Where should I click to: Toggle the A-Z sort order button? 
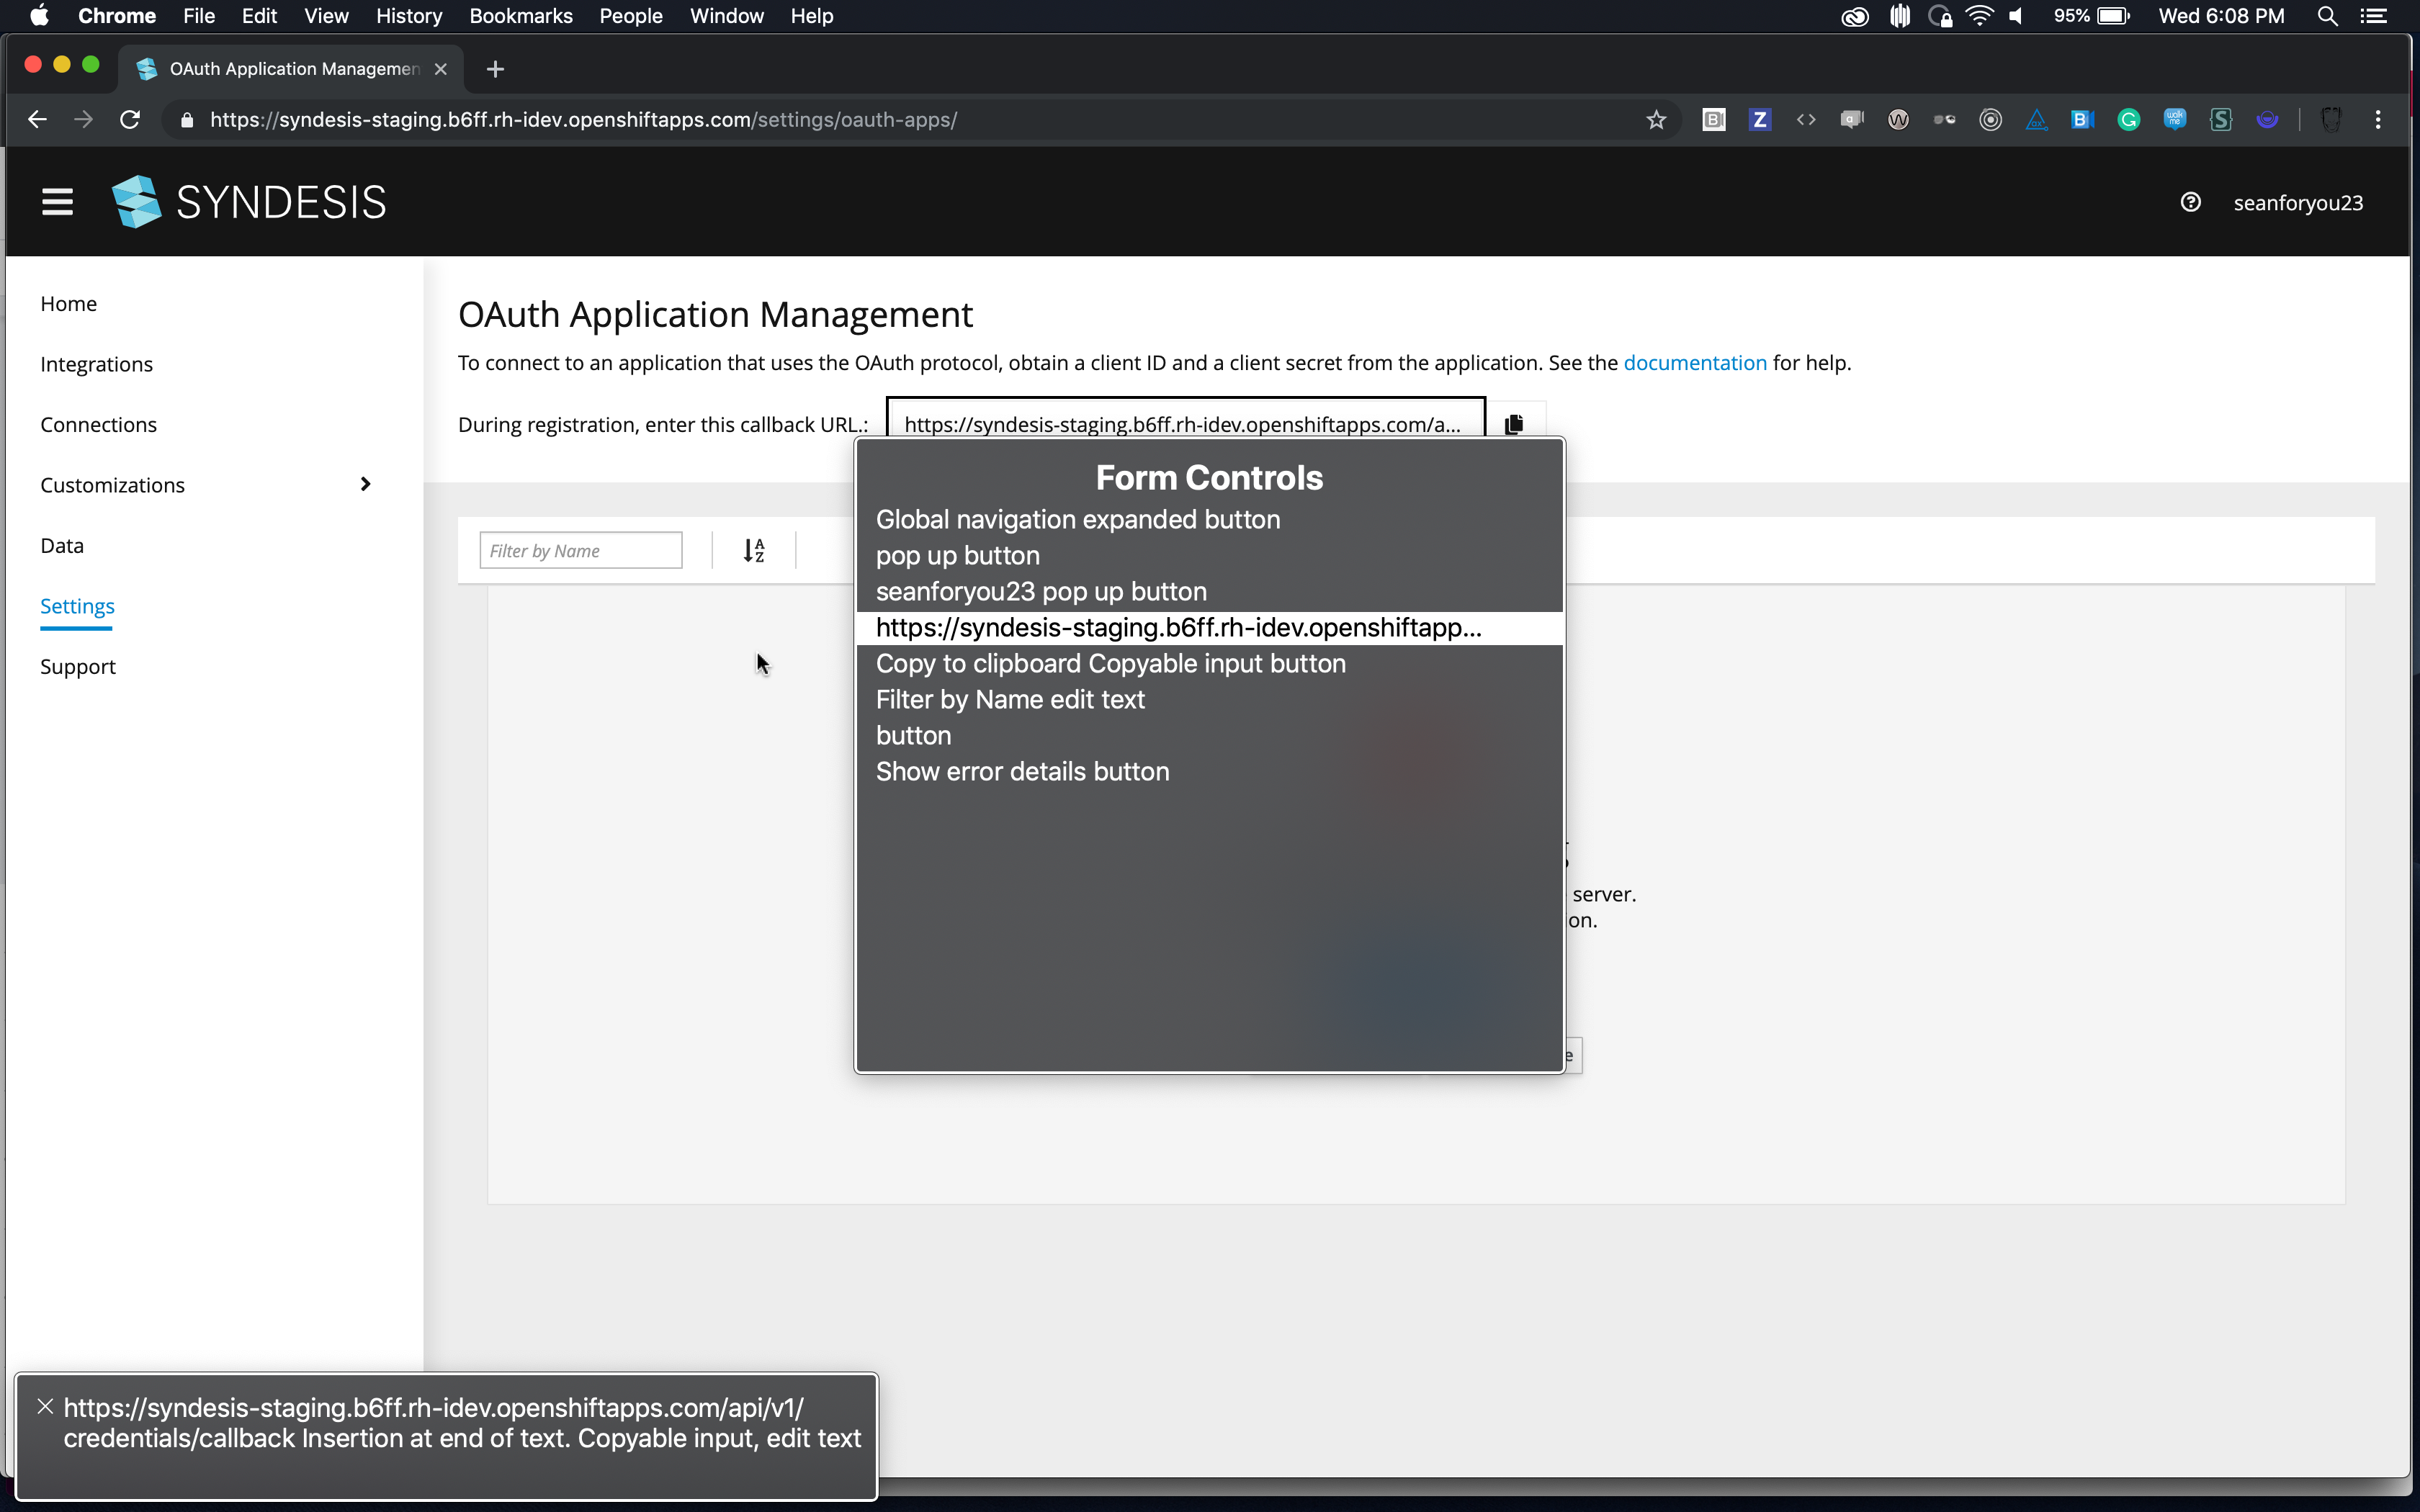pos(754,550)
